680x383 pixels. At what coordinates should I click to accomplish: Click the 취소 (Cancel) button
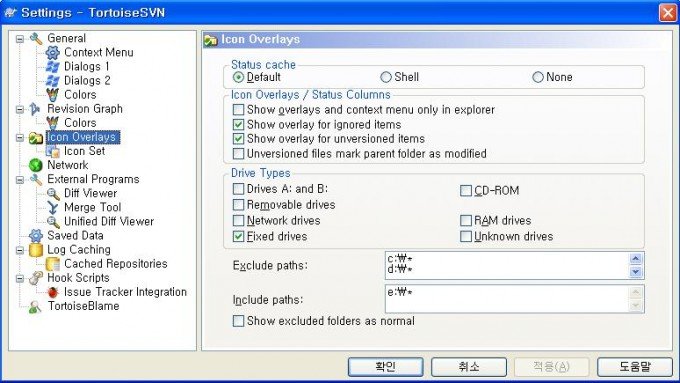[469, 367]
